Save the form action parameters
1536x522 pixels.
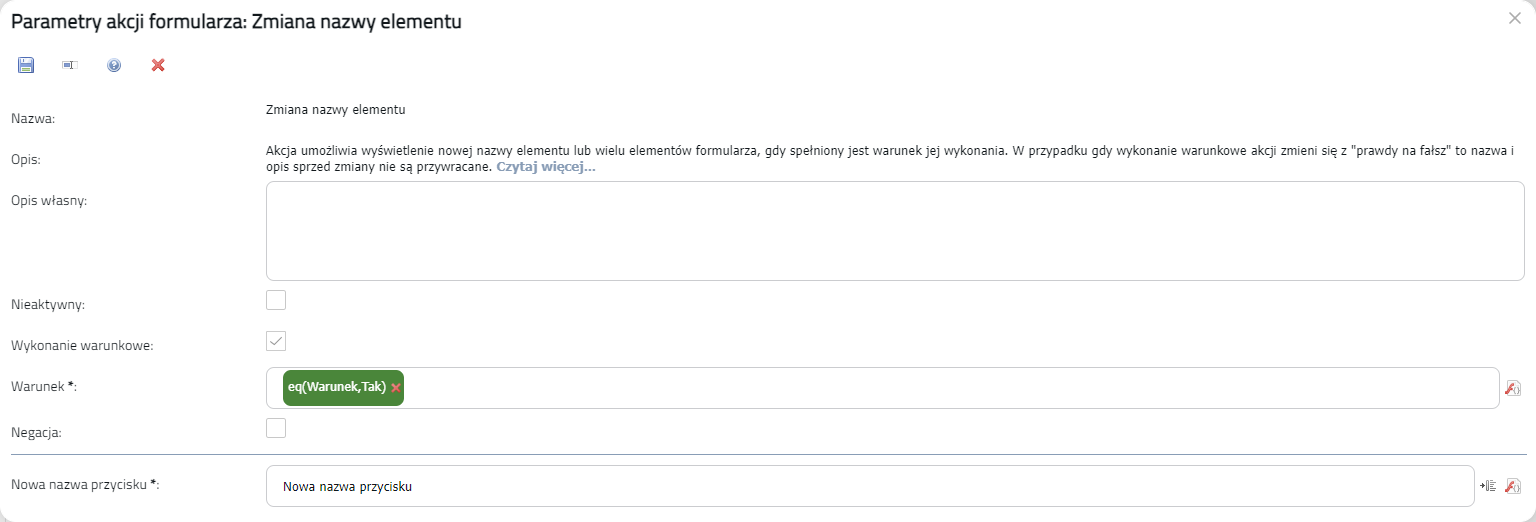(26, 65)
